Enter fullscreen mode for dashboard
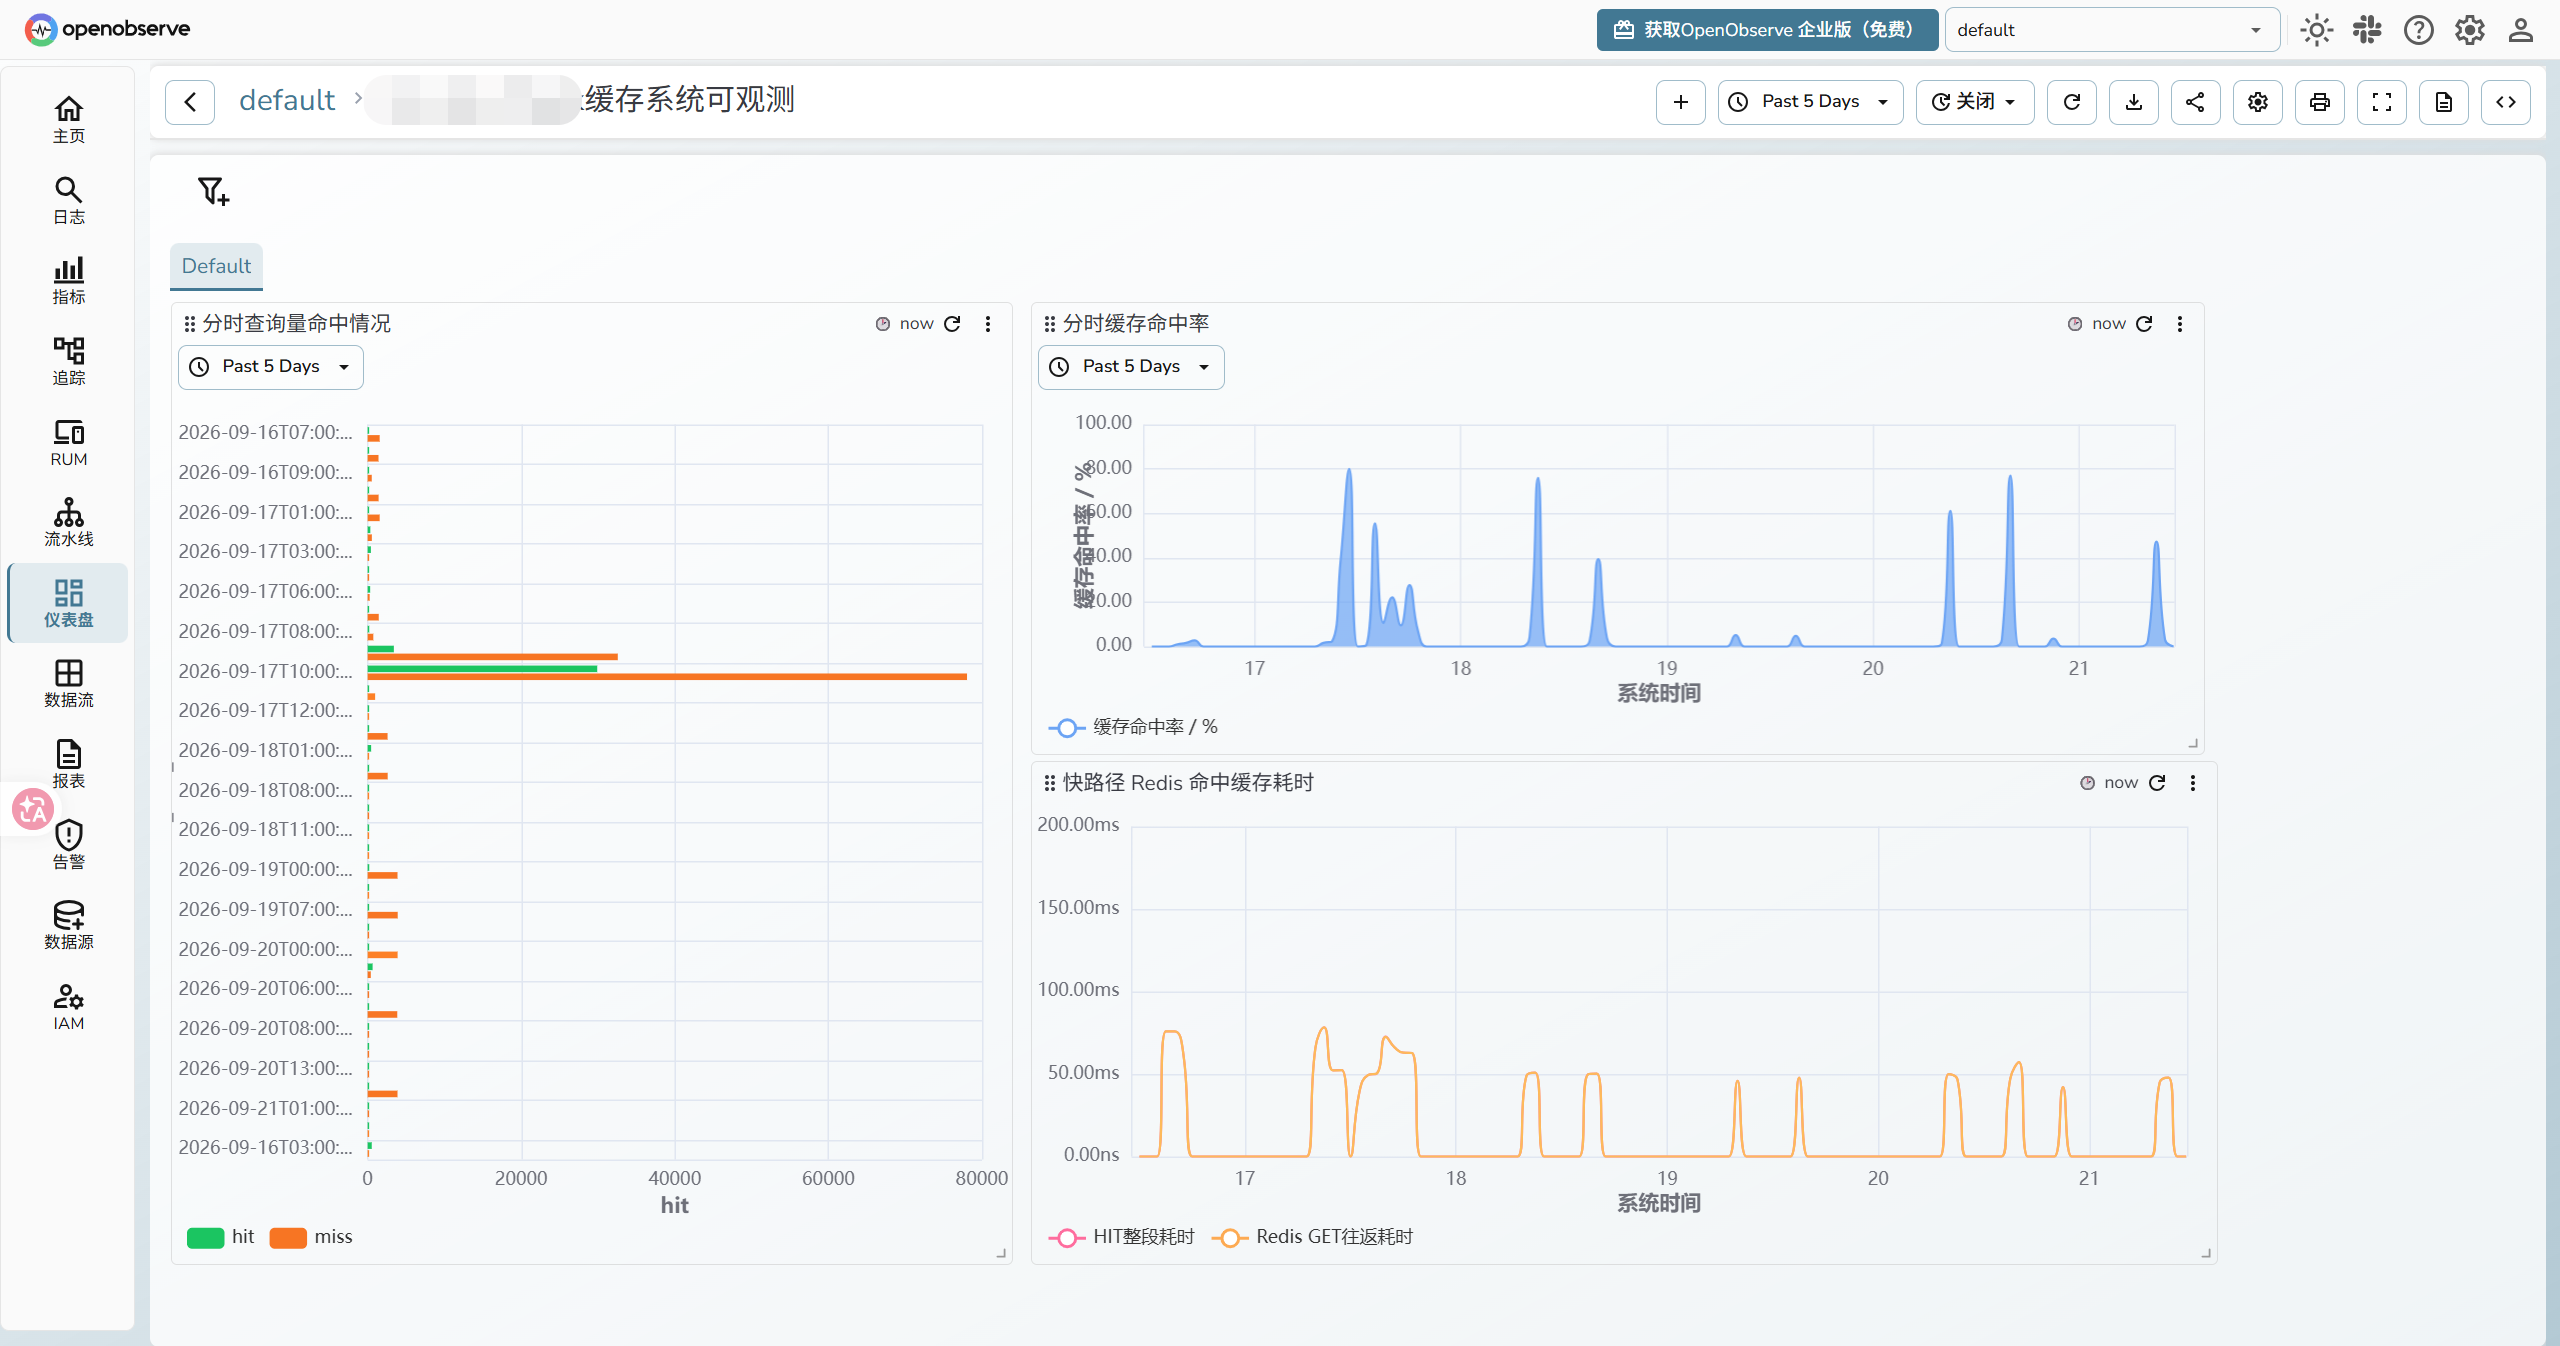Image resolution: width=2560 pixels, height=1346 pixels. pos(2382,102)
